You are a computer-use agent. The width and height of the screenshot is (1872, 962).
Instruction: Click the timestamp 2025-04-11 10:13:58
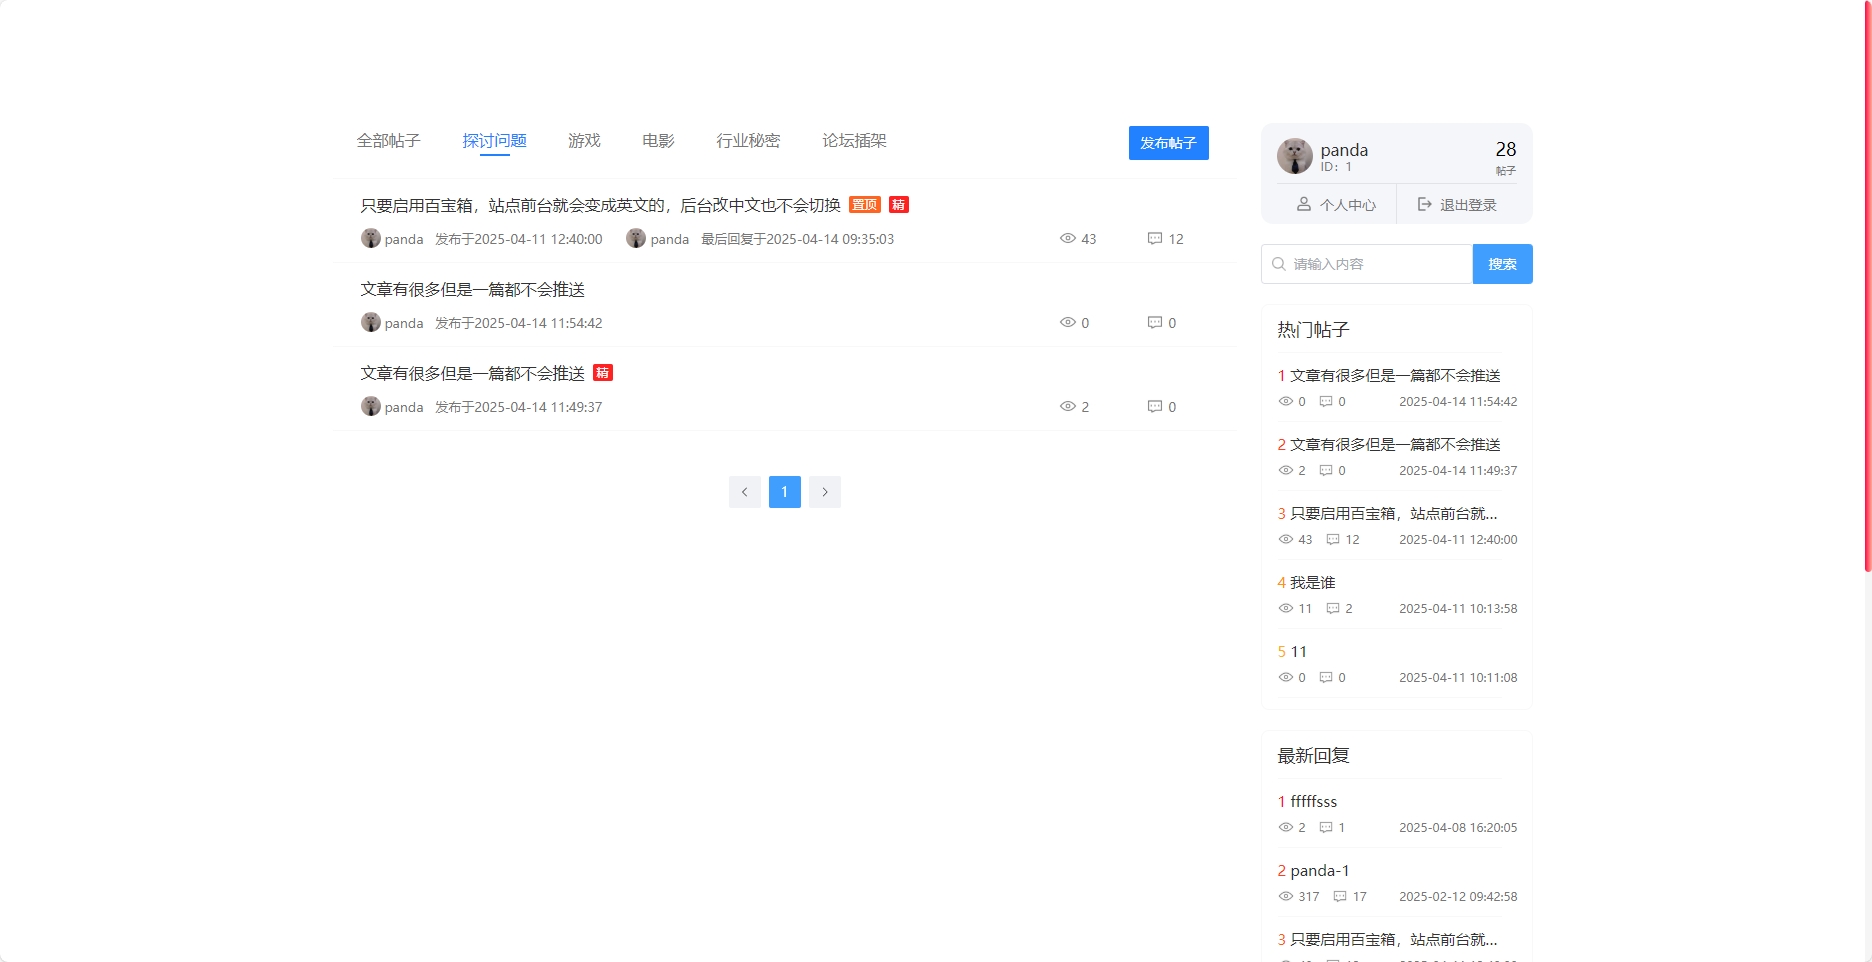1458,608
